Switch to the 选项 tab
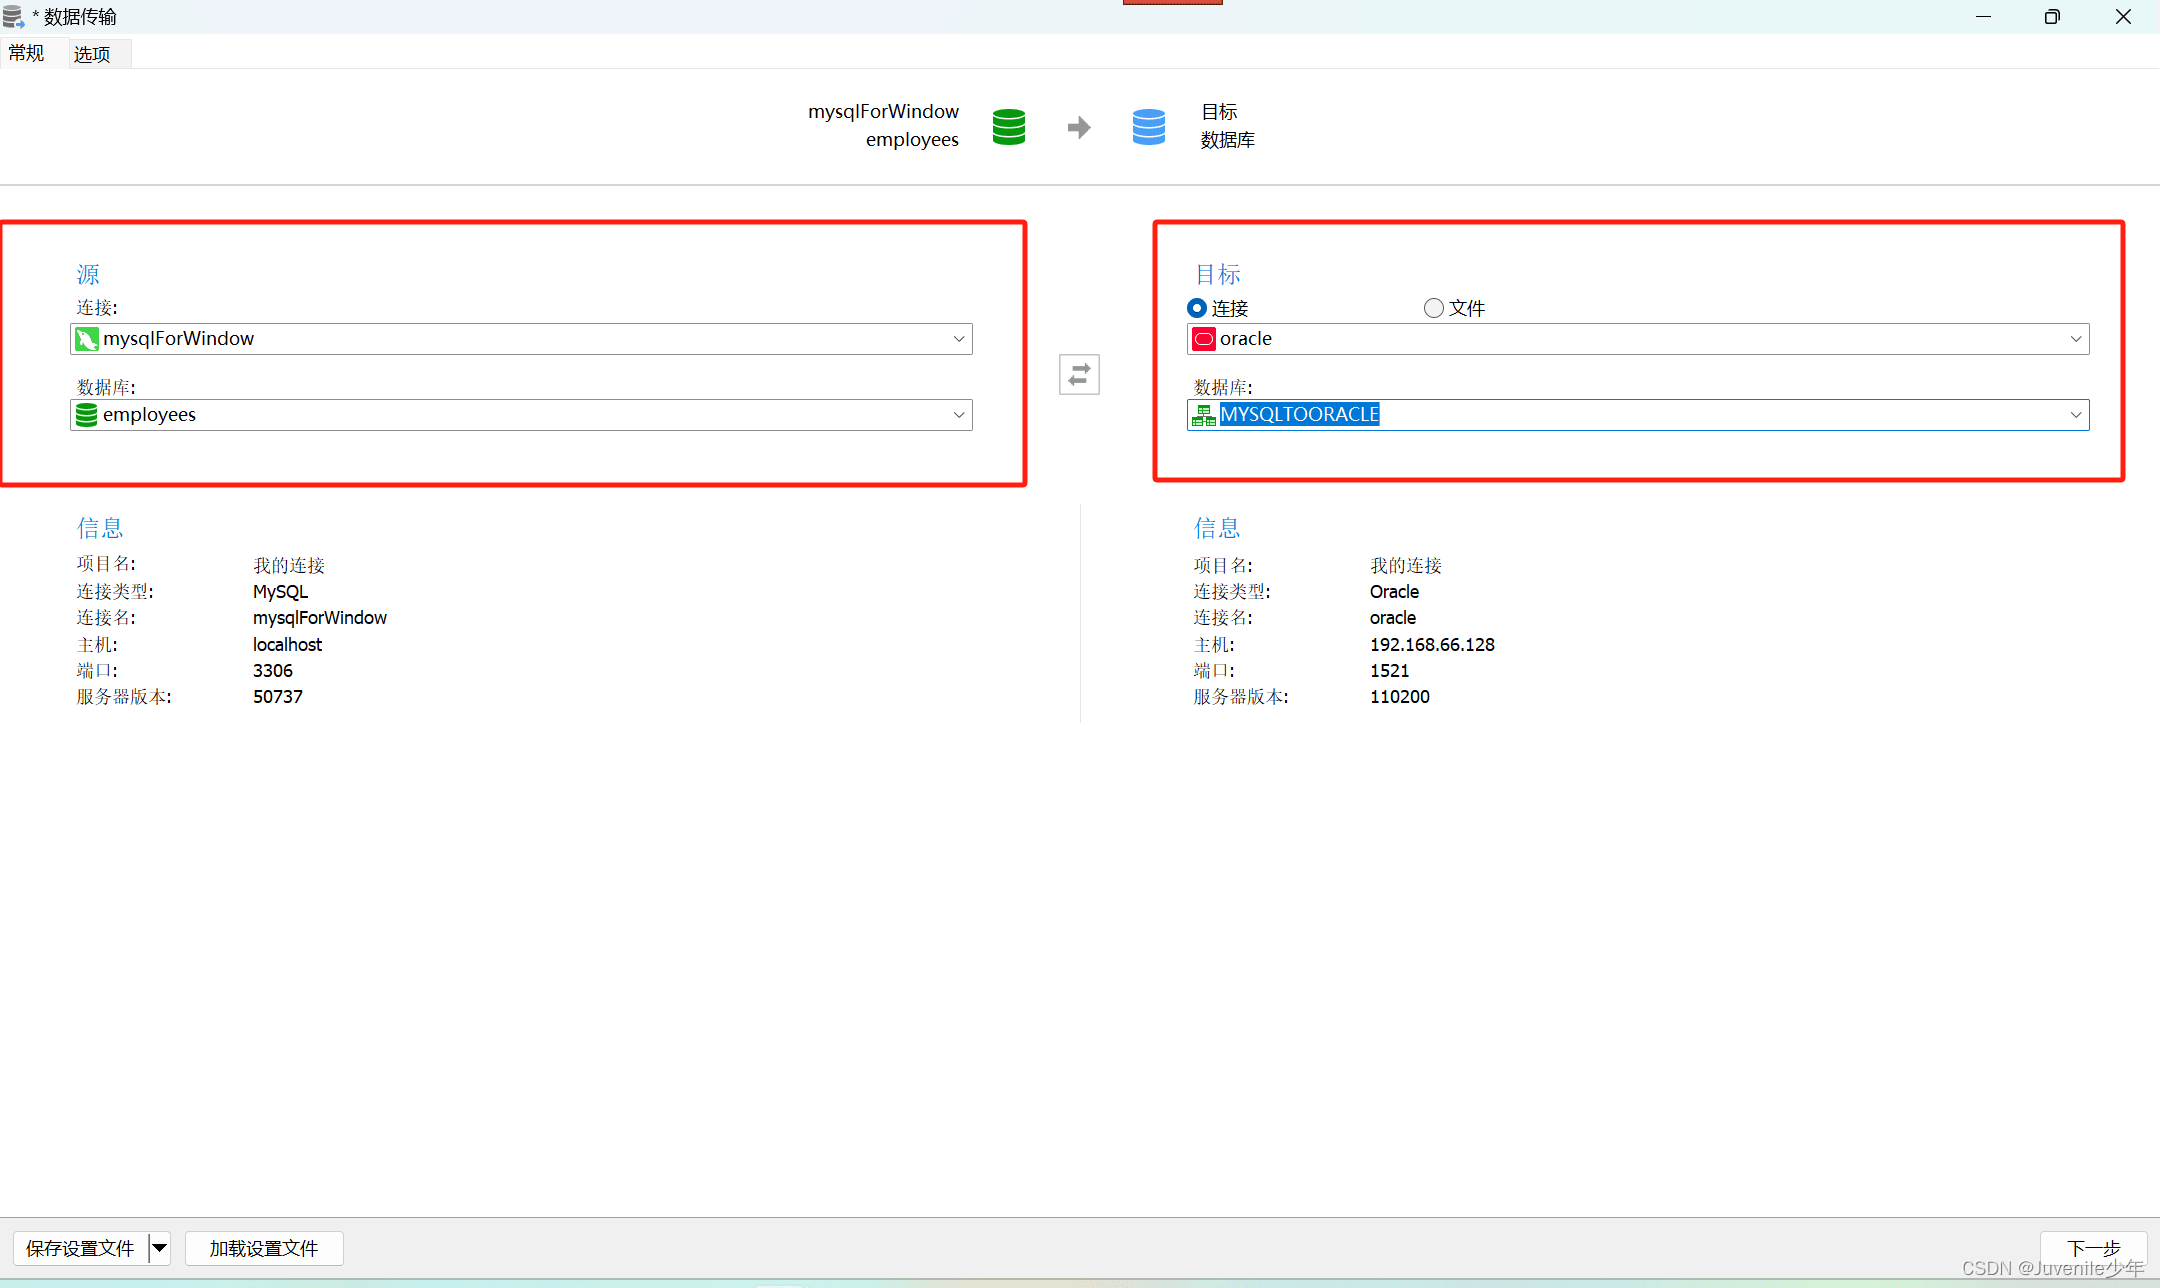The width and height of the screenshot is (2160, 1288). click(x=92, y=54)
